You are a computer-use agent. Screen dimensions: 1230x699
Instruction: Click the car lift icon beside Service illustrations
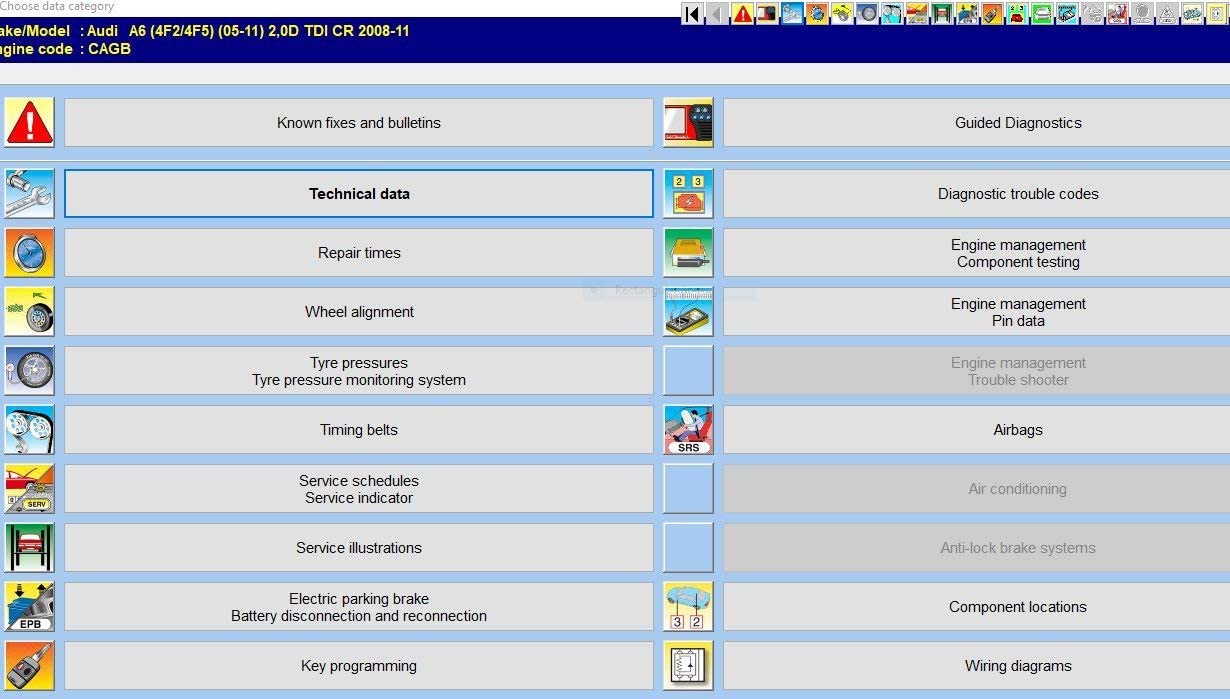click(29, 547)
